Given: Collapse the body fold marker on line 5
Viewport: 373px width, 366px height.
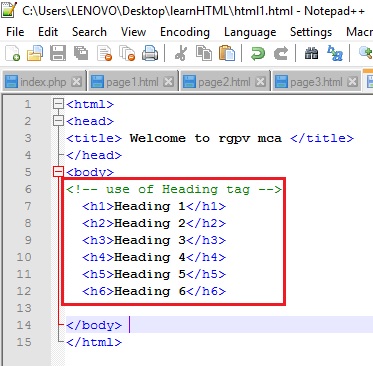Looking at the screenshot, I should coord(58,172).
